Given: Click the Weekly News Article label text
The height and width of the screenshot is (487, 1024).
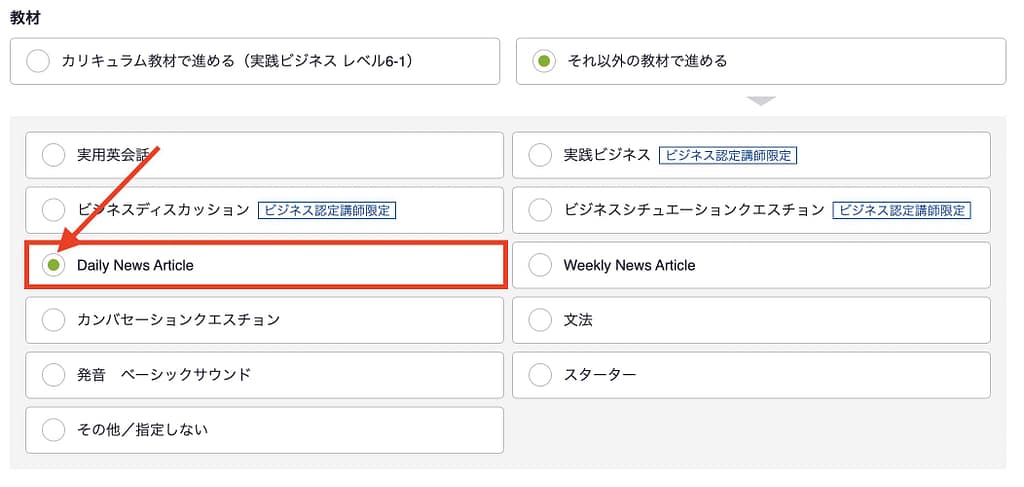Looking at the screenshot, I should click(629, 265).
